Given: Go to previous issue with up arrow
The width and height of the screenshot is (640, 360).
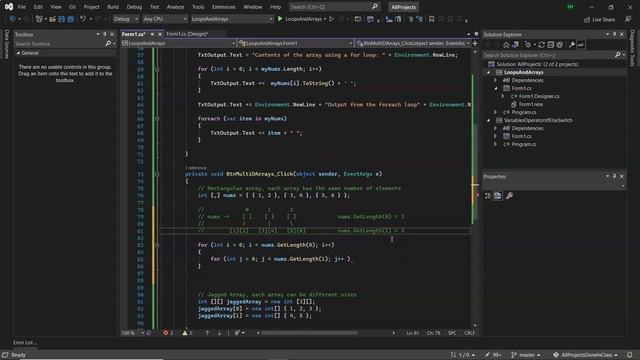Looking at the screenshot, I should [207, 333].
